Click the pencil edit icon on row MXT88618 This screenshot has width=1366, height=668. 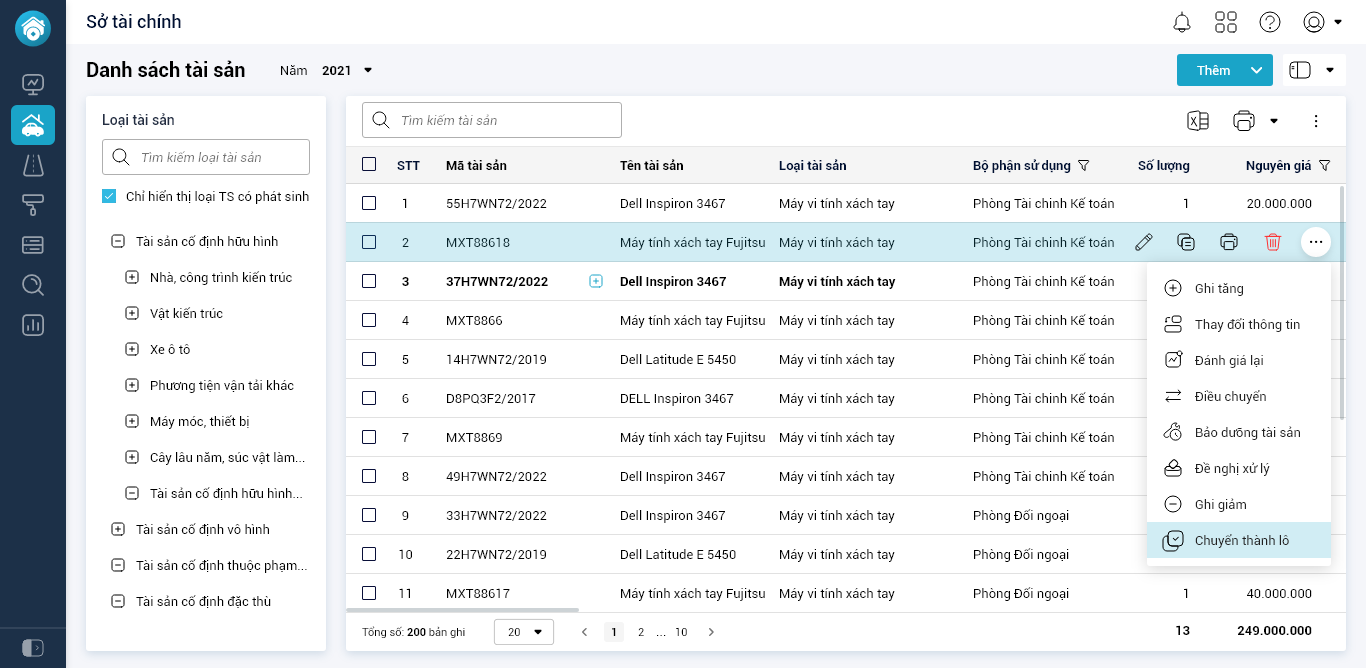point(1144,242)
